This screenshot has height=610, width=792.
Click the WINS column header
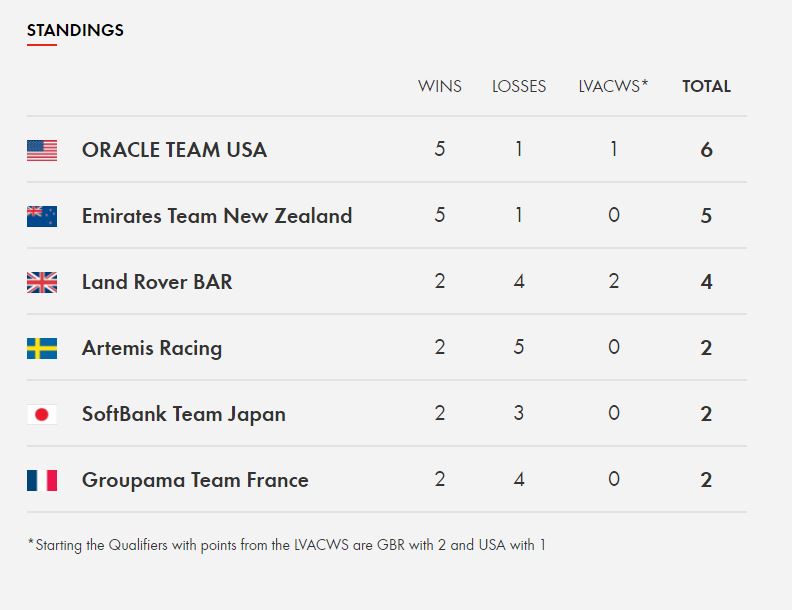coord(439,86)
